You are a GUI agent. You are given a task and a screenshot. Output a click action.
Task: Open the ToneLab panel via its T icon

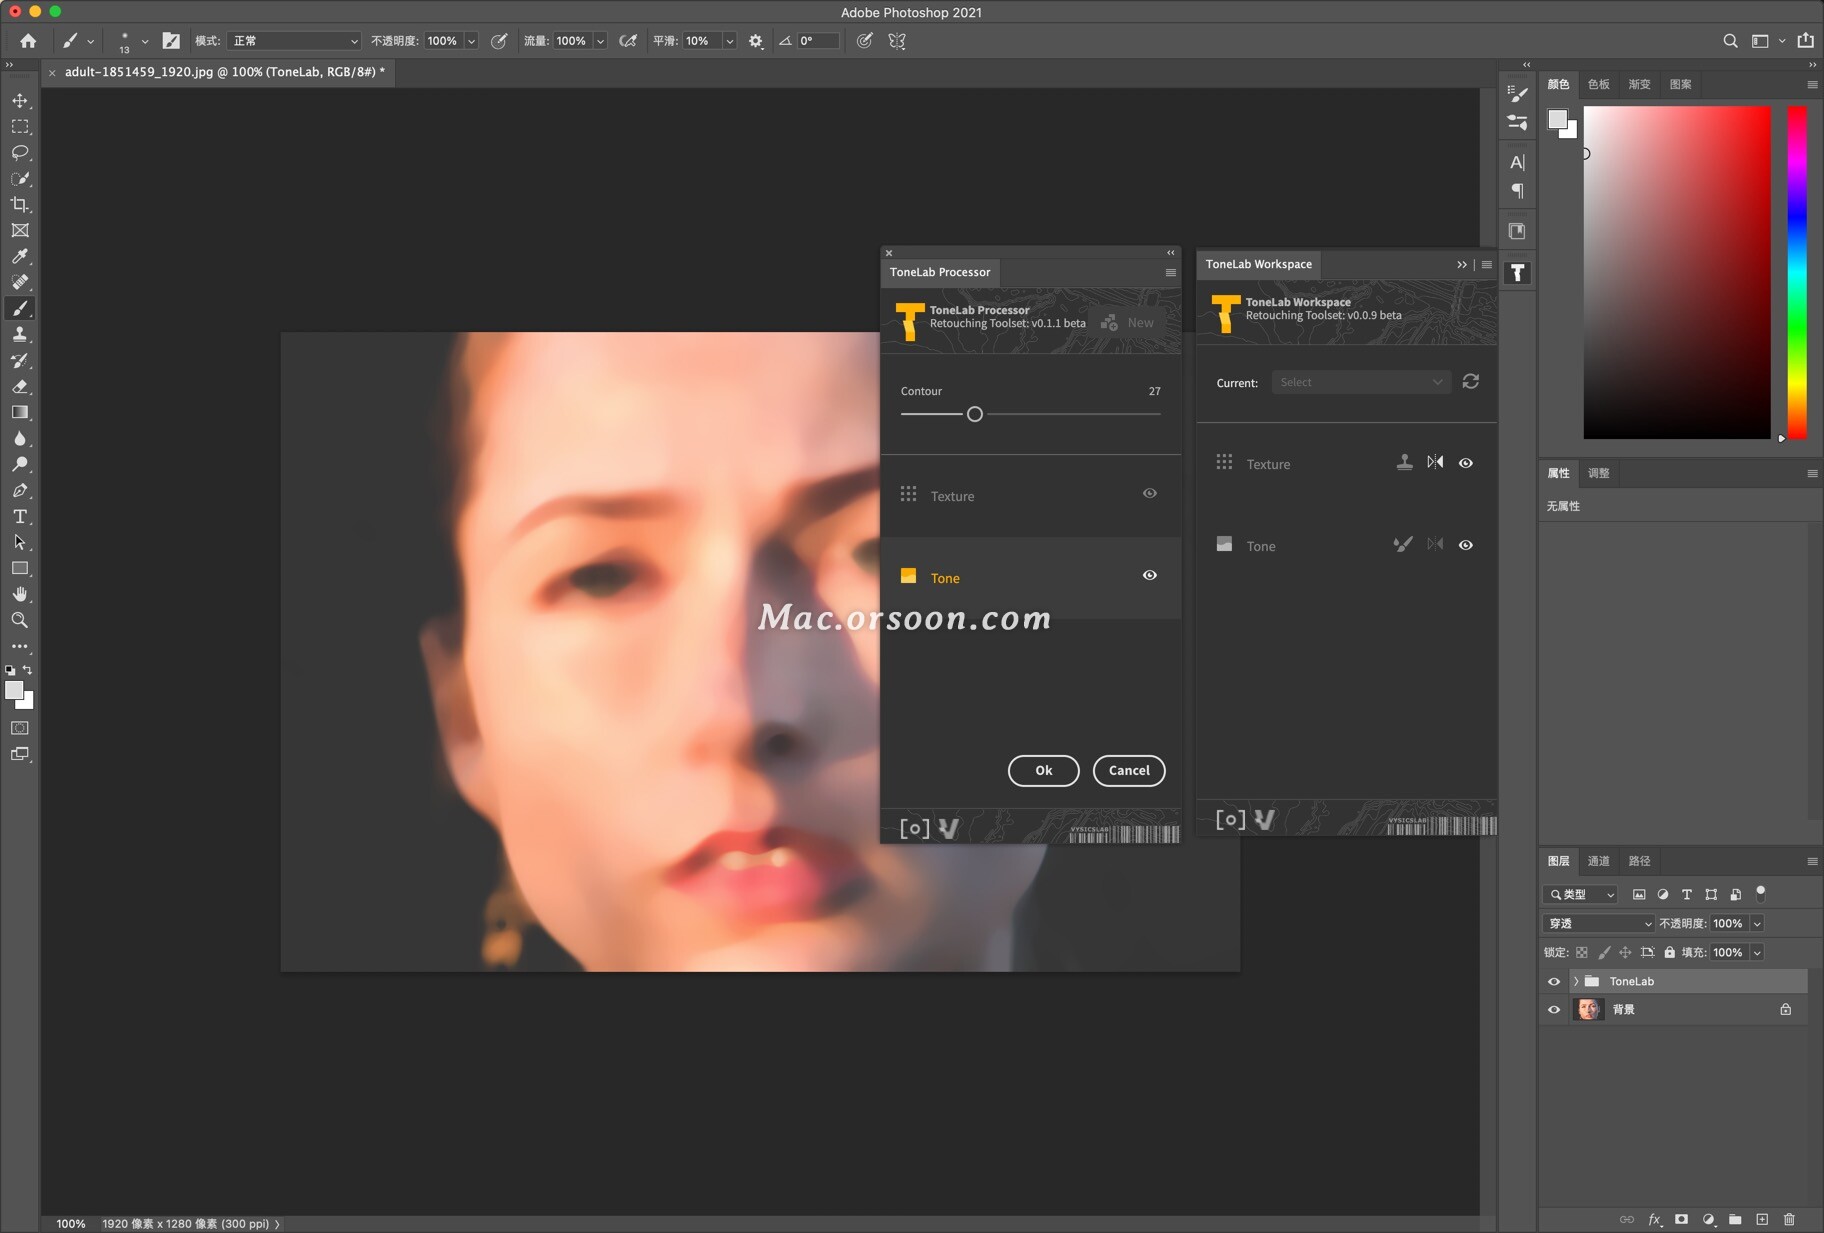pos(1518,272)
